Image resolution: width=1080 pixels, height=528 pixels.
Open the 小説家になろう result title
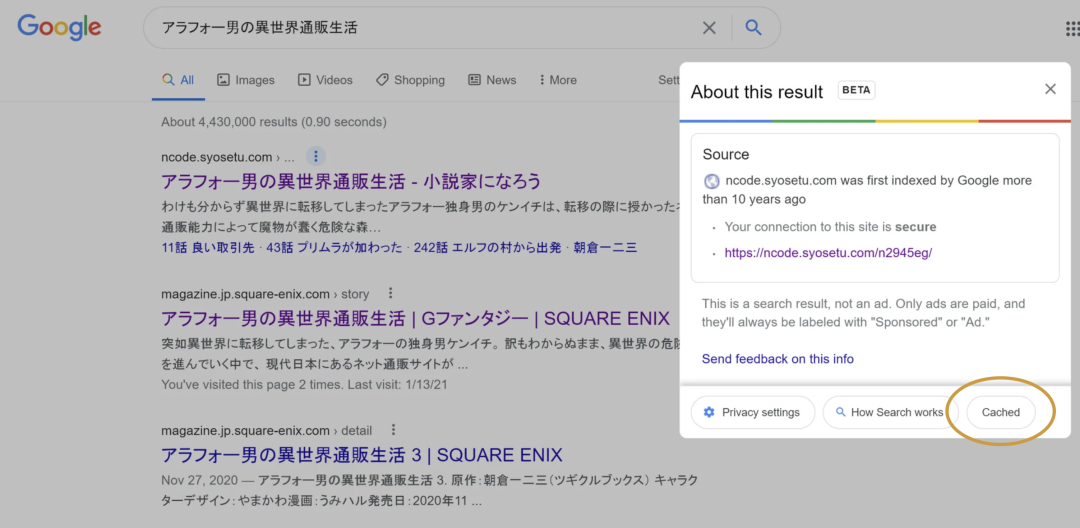[351, 181]
